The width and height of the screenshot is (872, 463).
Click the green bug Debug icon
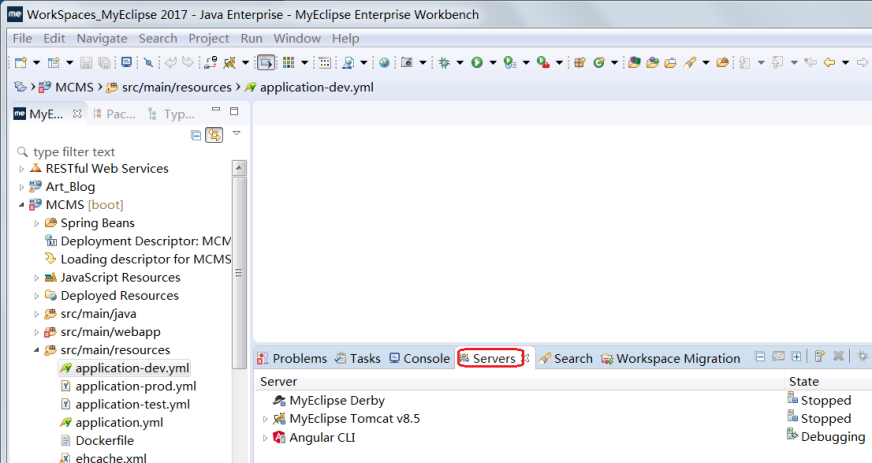(444, 63)
